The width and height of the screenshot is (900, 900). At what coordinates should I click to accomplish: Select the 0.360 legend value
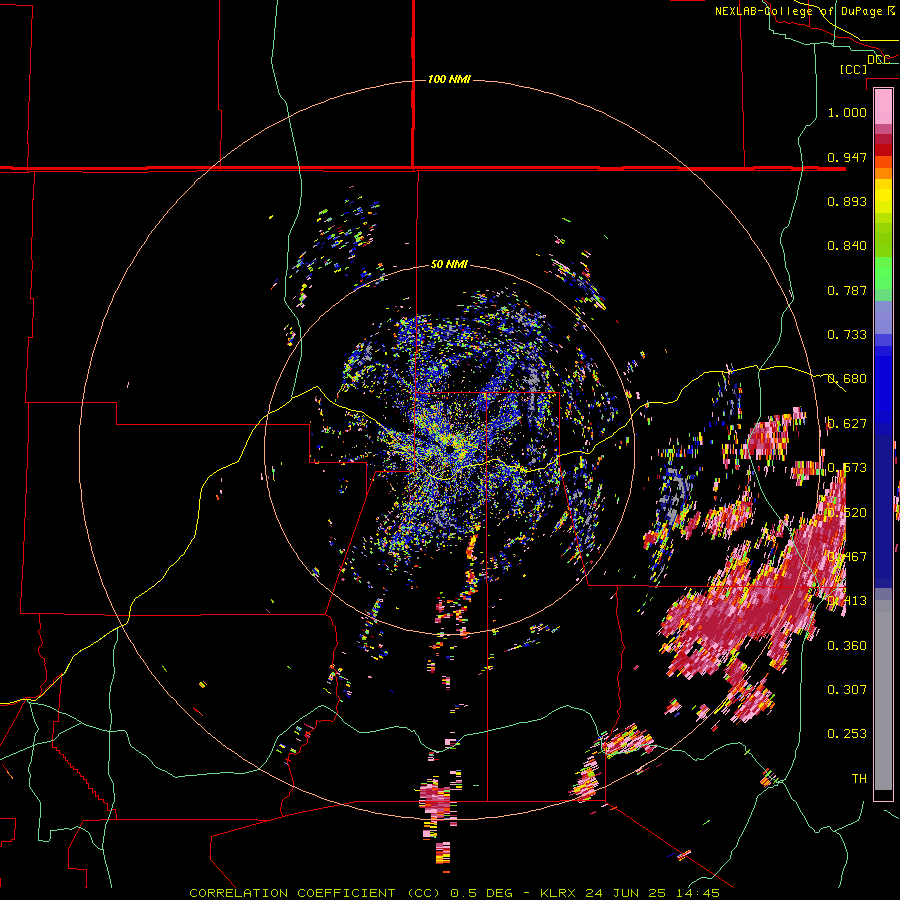(847, 646)
